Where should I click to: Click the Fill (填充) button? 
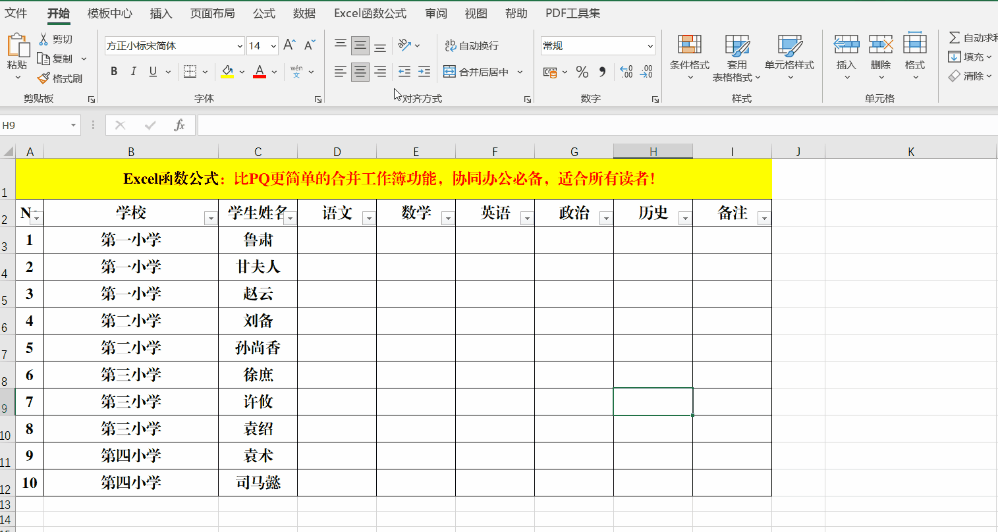pos(970,57)
